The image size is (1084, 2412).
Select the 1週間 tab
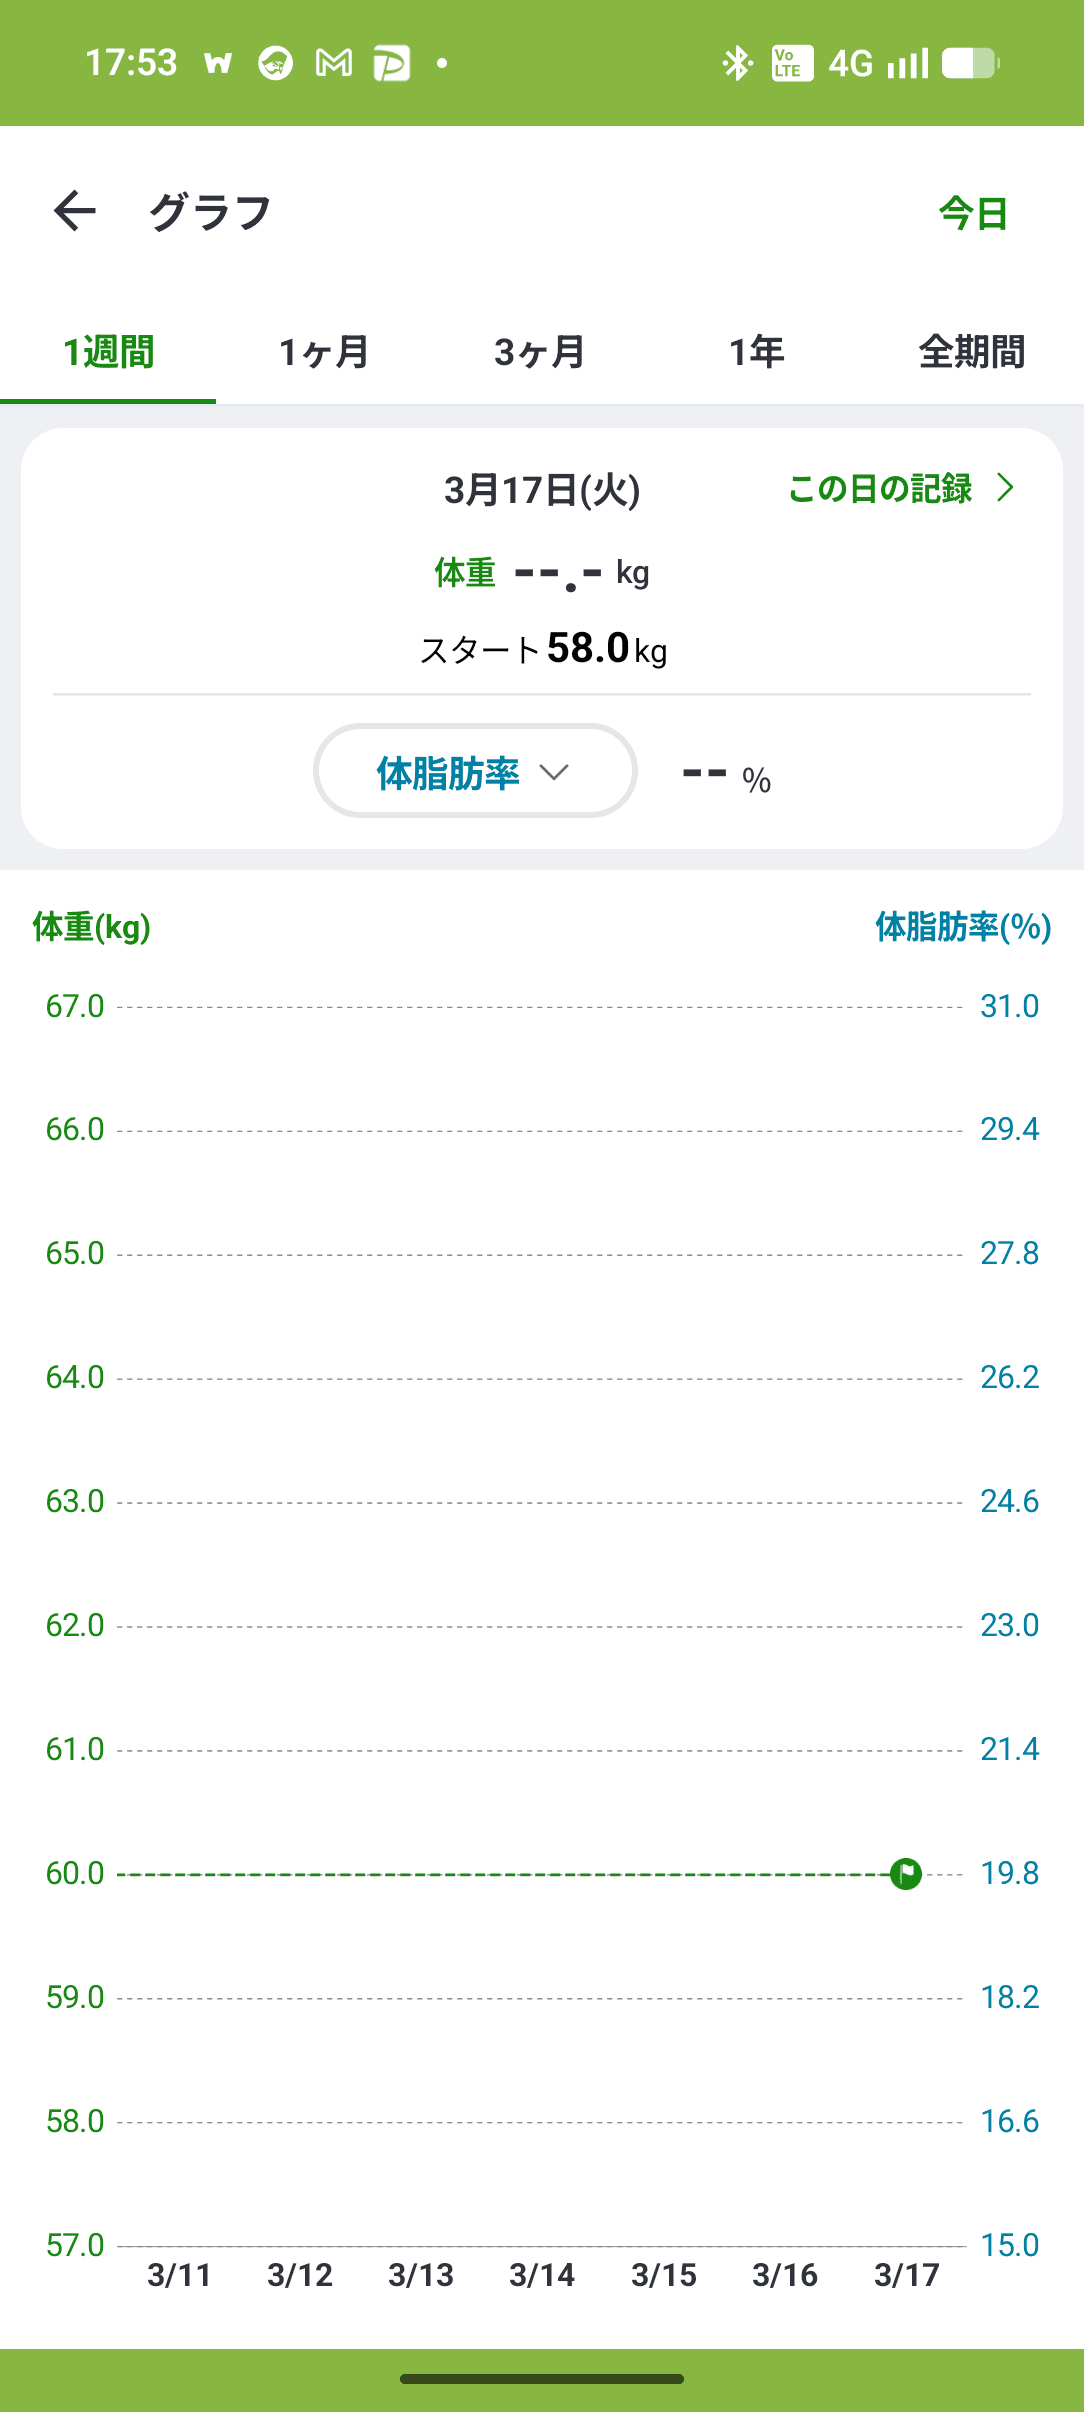[108, 352]
